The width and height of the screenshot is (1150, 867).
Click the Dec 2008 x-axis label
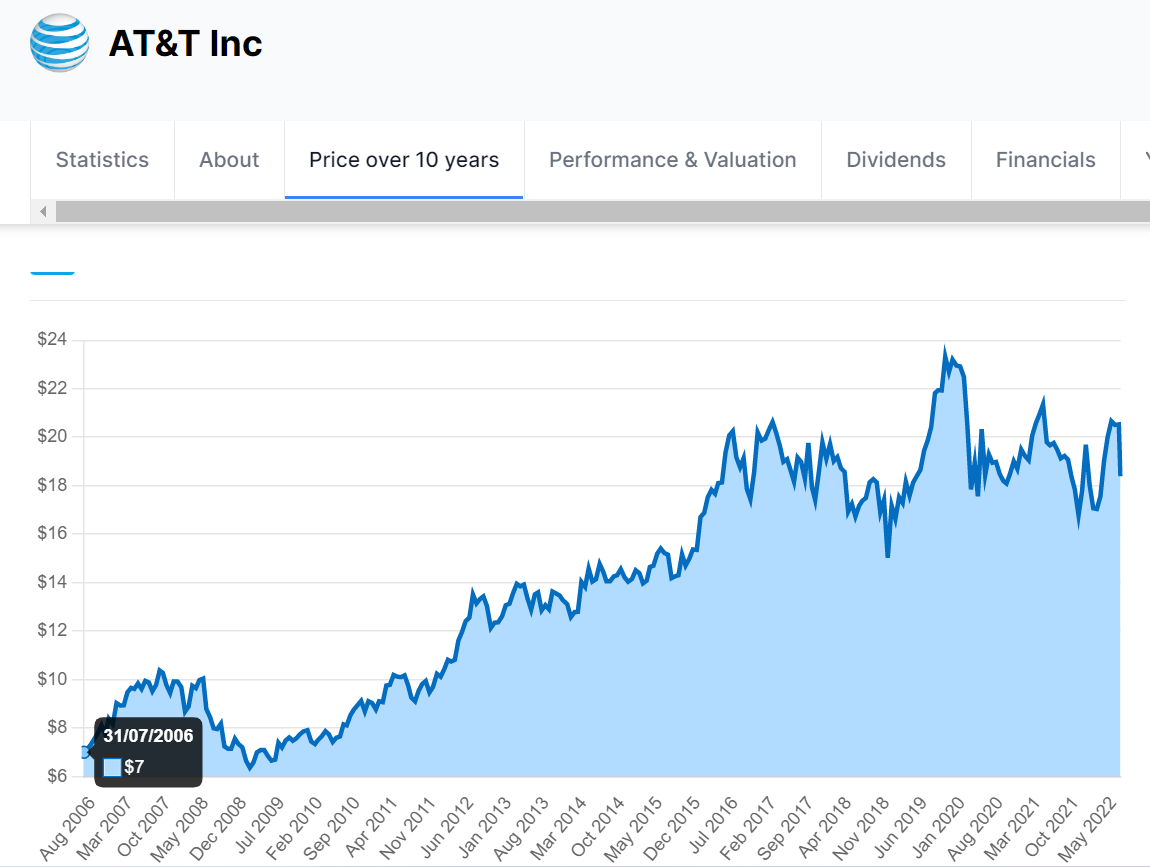tap(219, 829)
